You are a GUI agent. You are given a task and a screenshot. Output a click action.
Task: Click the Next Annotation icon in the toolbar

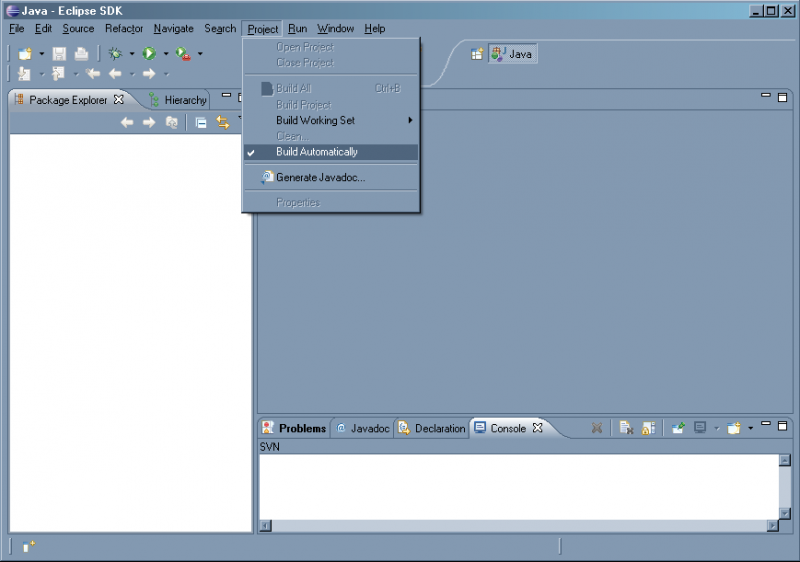pos(24,74)
